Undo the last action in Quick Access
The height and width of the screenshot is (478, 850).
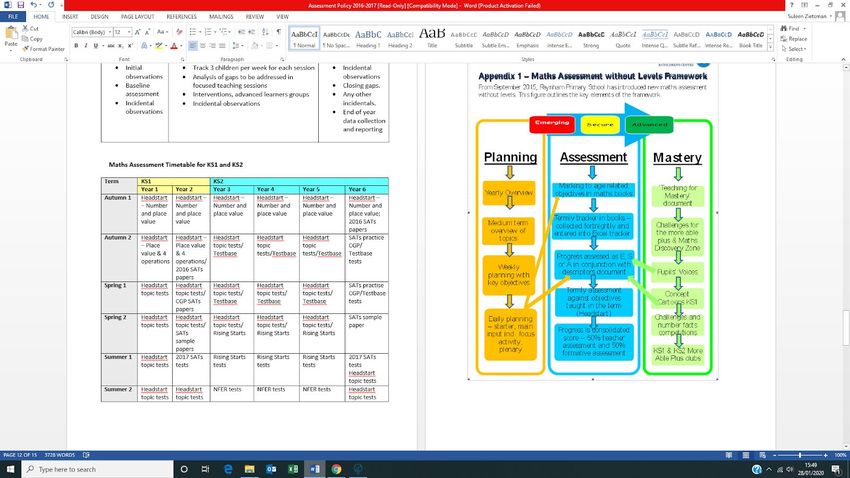[34, 5]
